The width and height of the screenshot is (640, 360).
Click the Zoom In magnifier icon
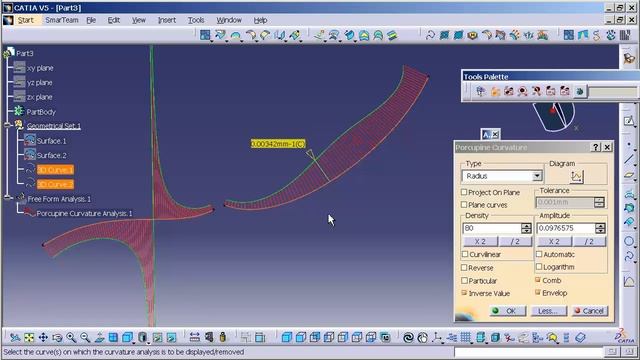pyautogui.click(x=71, y=338)
